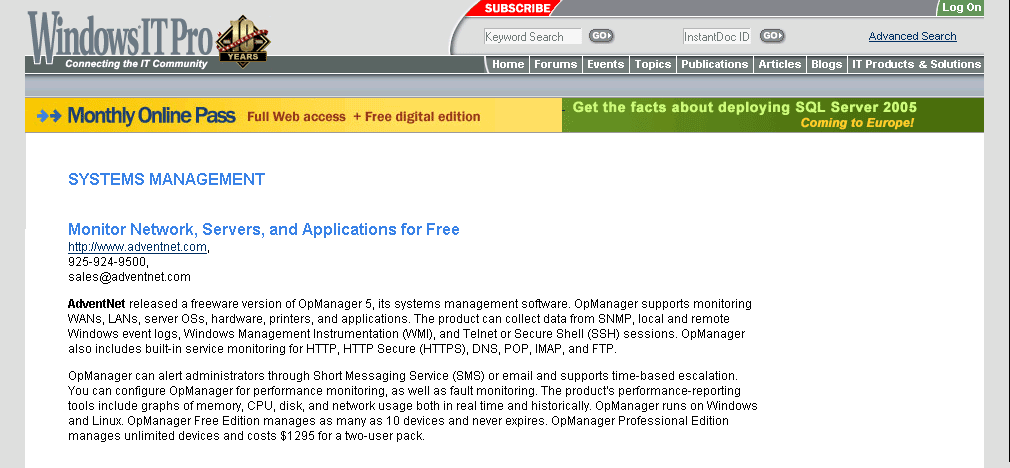Click the GO button beside Keyword Search
The height and width of the screenshot is (468, 1010).
[601, 36]
